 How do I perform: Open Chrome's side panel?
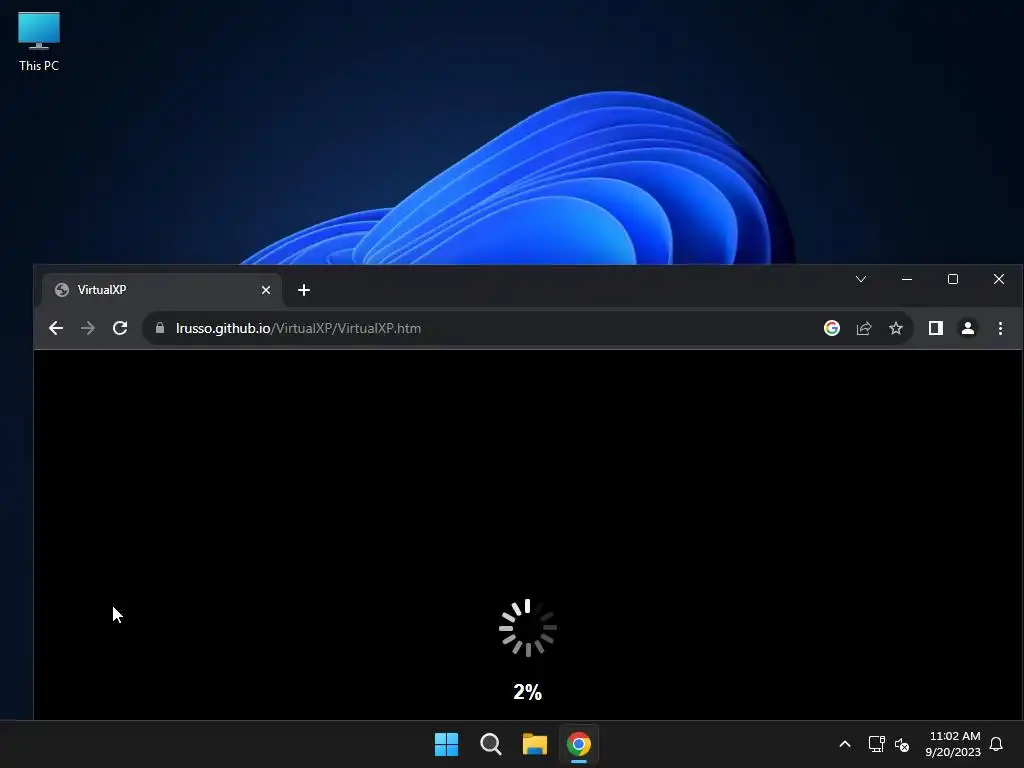click(x=936, y=328)
